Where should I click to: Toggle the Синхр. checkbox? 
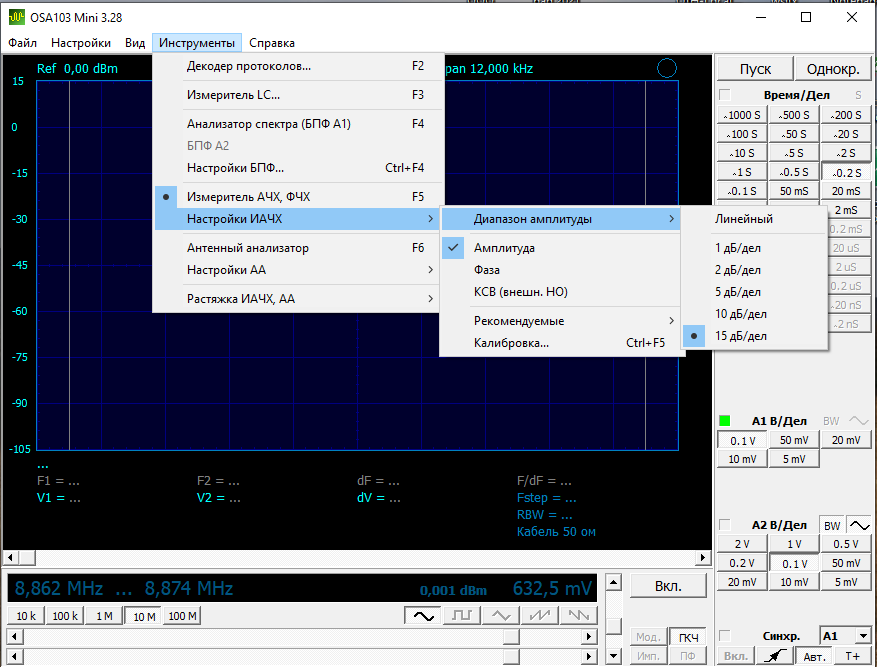tap(725, 636)
